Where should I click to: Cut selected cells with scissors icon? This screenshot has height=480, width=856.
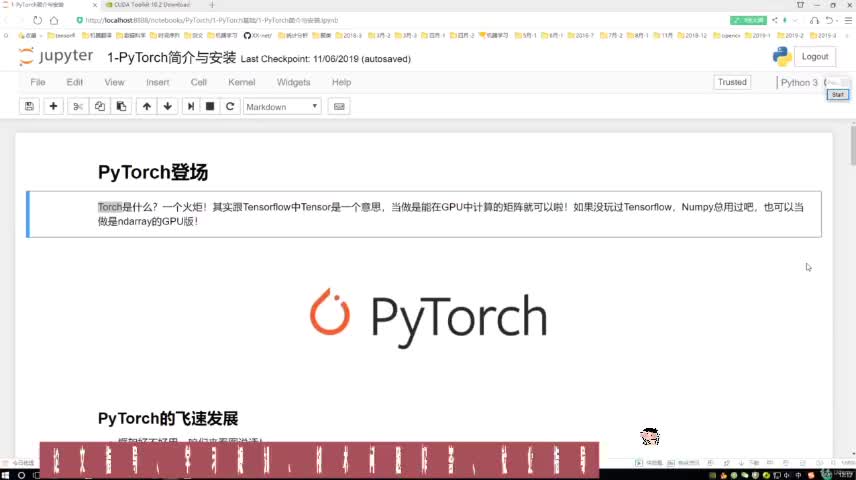78,106
